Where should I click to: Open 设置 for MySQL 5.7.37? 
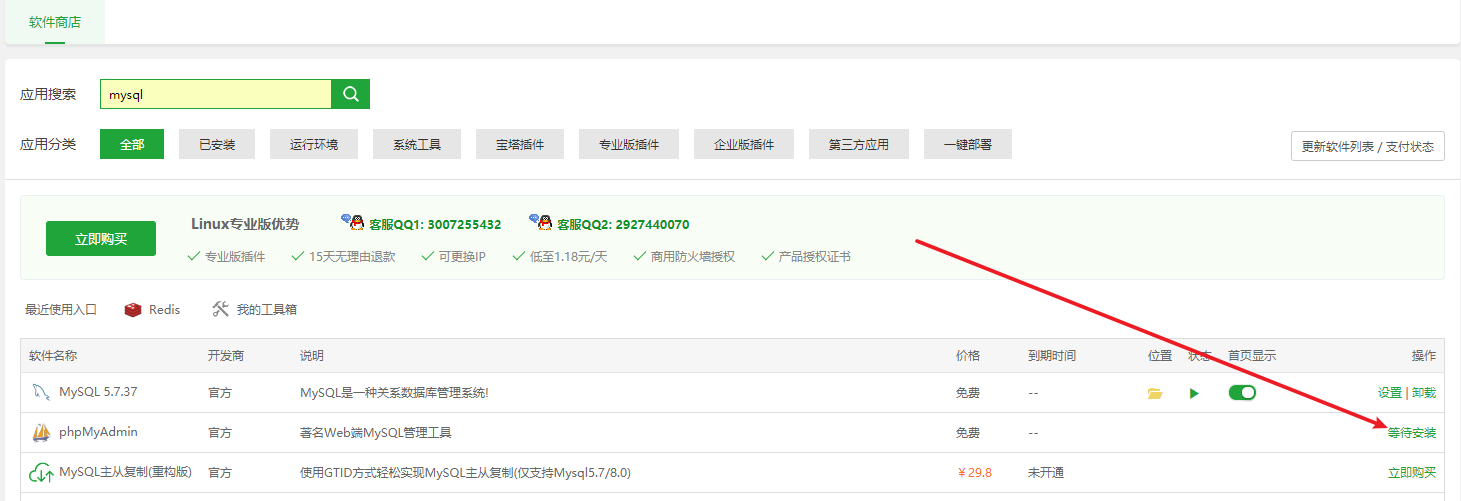[x=1389, y=393]
